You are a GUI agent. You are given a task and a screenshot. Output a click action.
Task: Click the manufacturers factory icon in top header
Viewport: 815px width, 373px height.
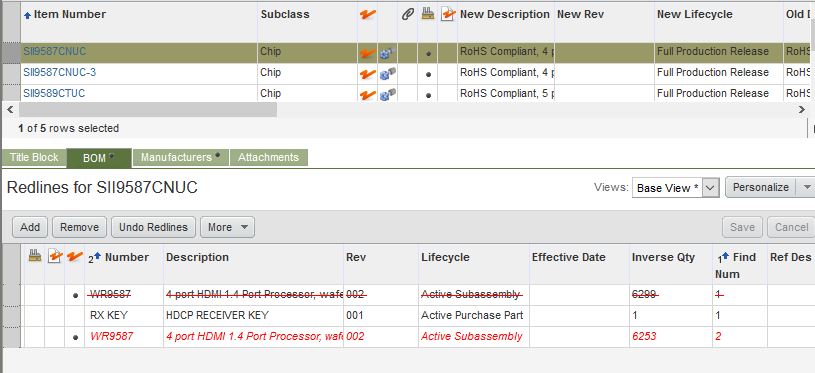(428, 15)
